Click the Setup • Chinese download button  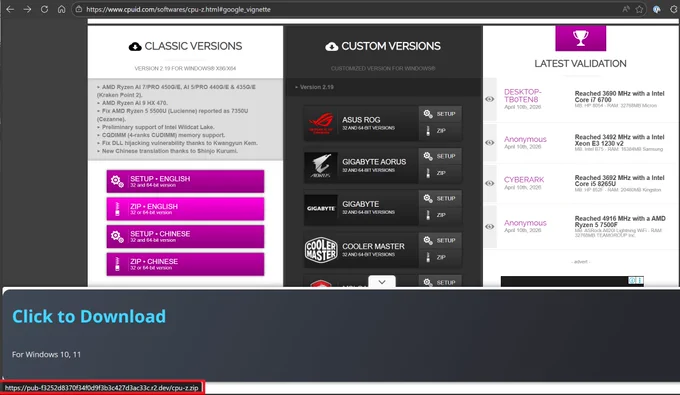(x=185, y=236)
